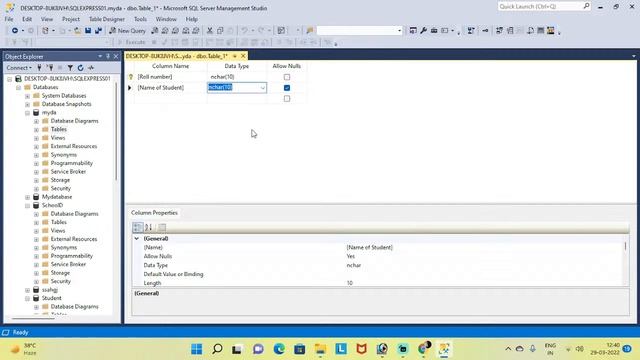The height and width of the screenshot is (360, 640).
Task: Select the [Roll number] column name cell
Action: [171, 77]
